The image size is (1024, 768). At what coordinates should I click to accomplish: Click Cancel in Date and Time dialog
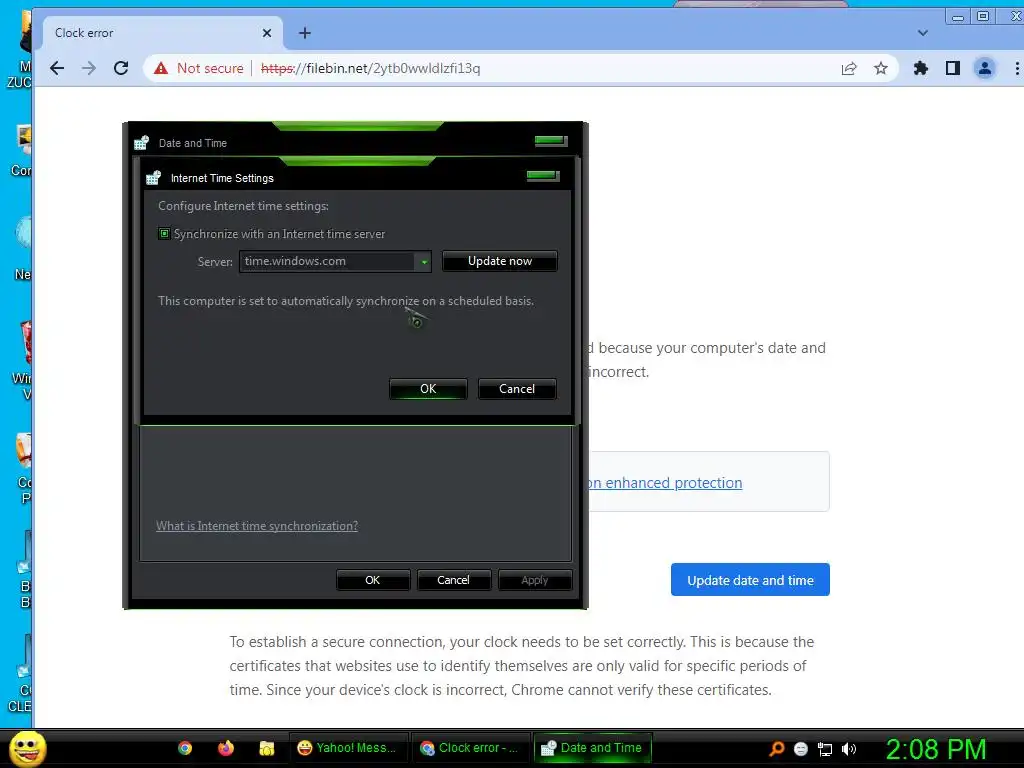[453, 580]
